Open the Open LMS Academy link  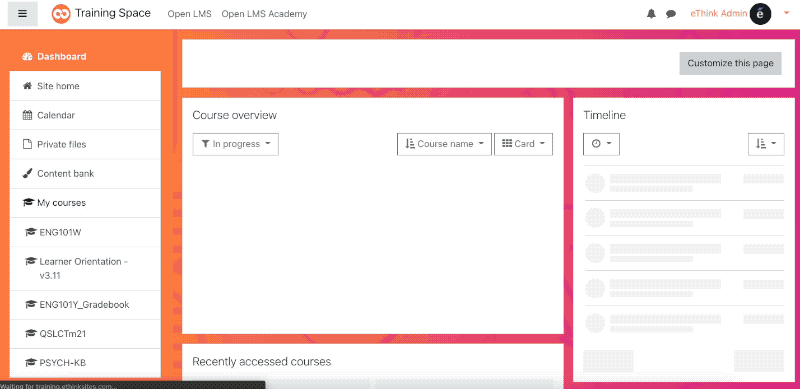tap(264, 14)
